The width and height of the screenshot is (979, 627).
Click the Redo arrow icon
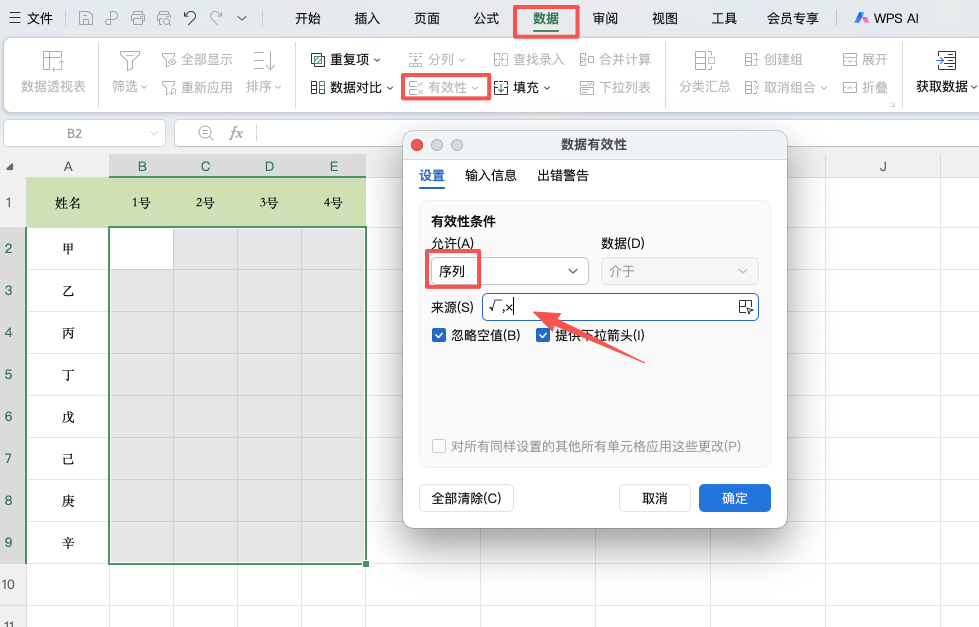point(216,18)
